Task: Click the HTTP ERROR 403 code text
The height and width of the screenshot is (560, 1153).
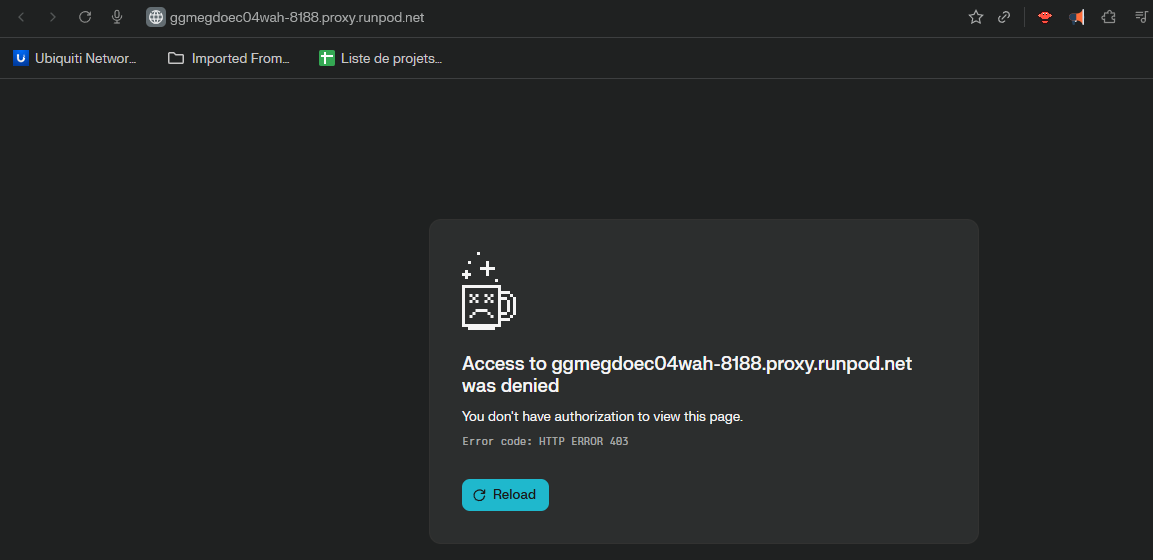Action: (545, 441)
